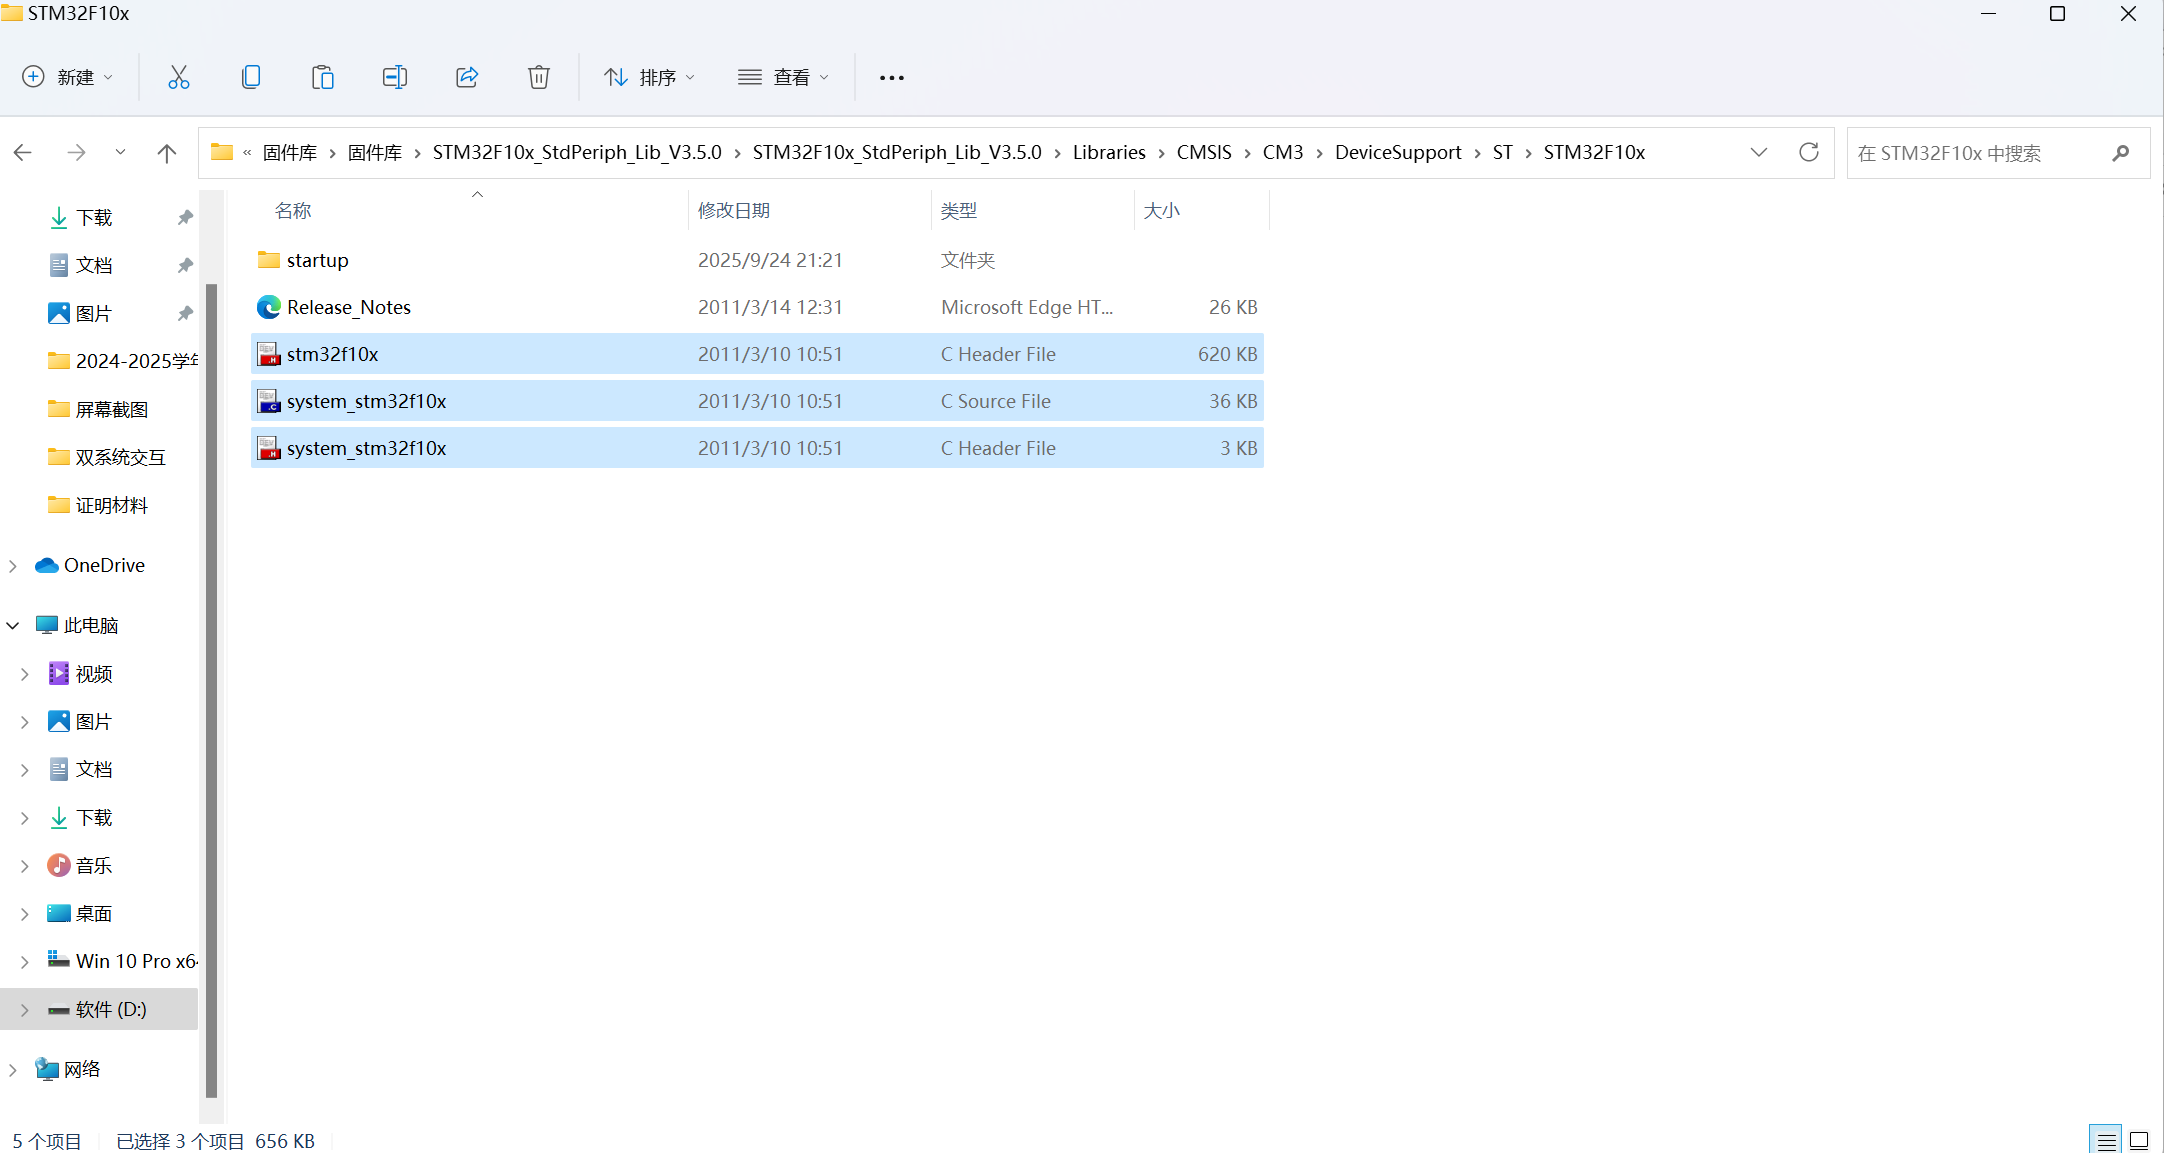Sort by 修改日期 column header
The height and width of the screenshot is (1153, 2164).
tap(734, 210)
